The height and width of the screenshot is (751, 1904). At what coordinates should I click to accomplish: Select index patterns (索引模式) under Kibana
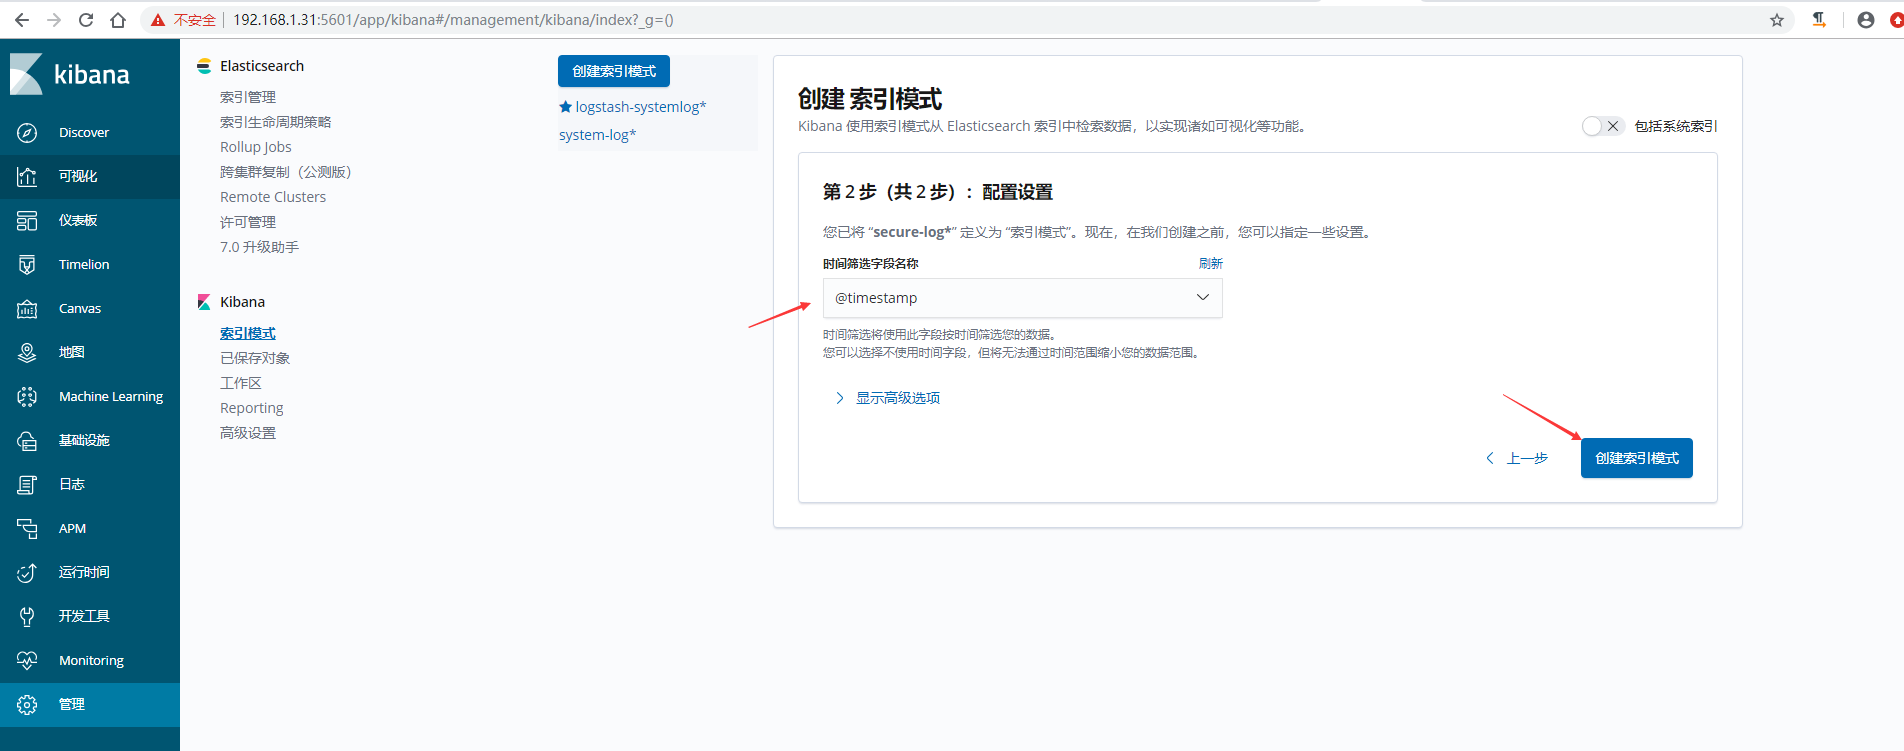[248, 333]
